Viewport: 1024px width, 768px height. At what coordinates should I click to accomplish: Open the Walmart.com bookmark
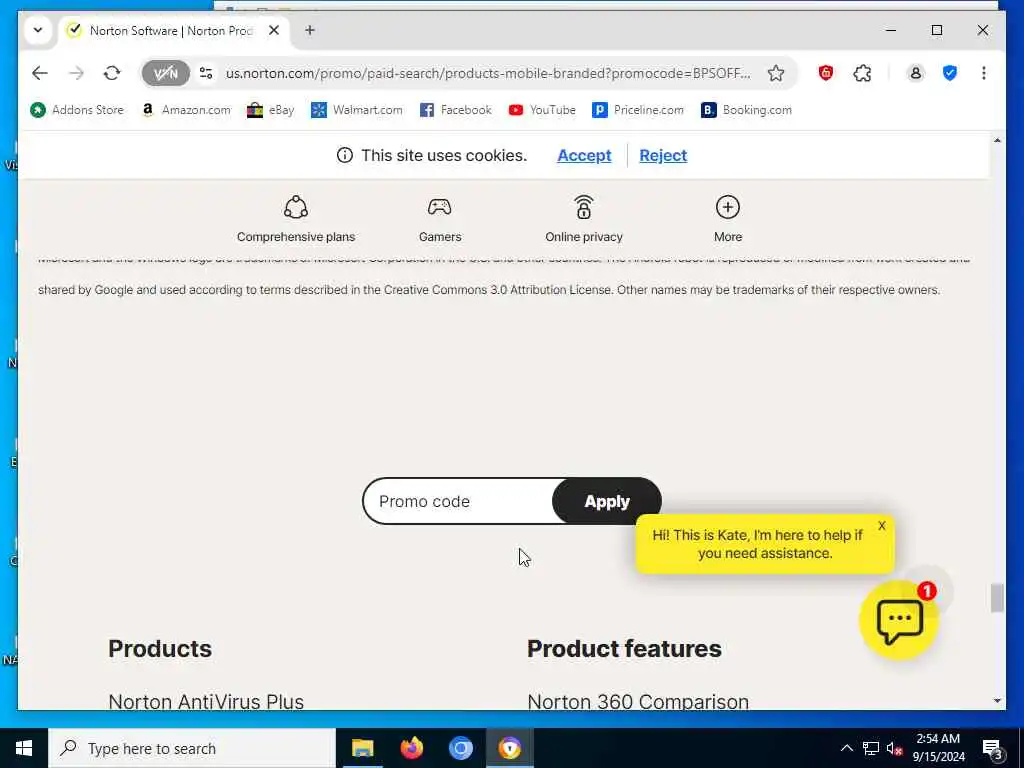[357, 110]
